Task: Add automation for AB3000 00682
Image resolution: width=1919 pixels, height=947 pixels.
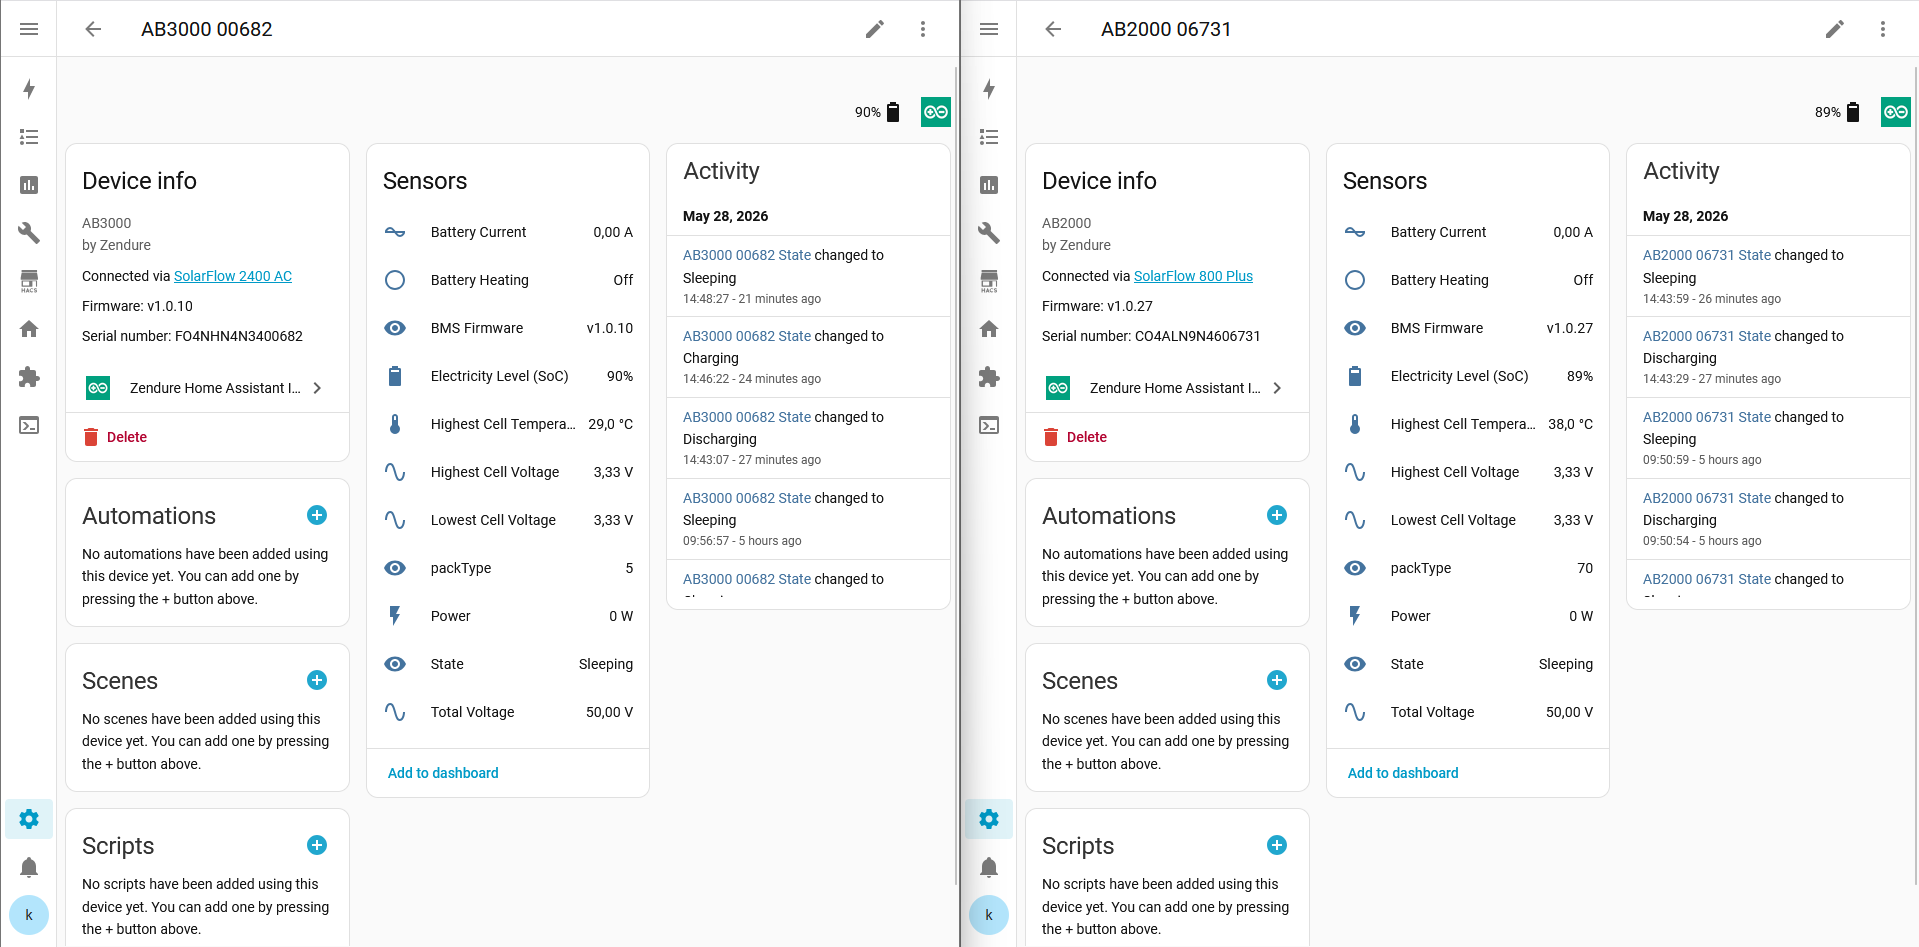Action: 317,515
